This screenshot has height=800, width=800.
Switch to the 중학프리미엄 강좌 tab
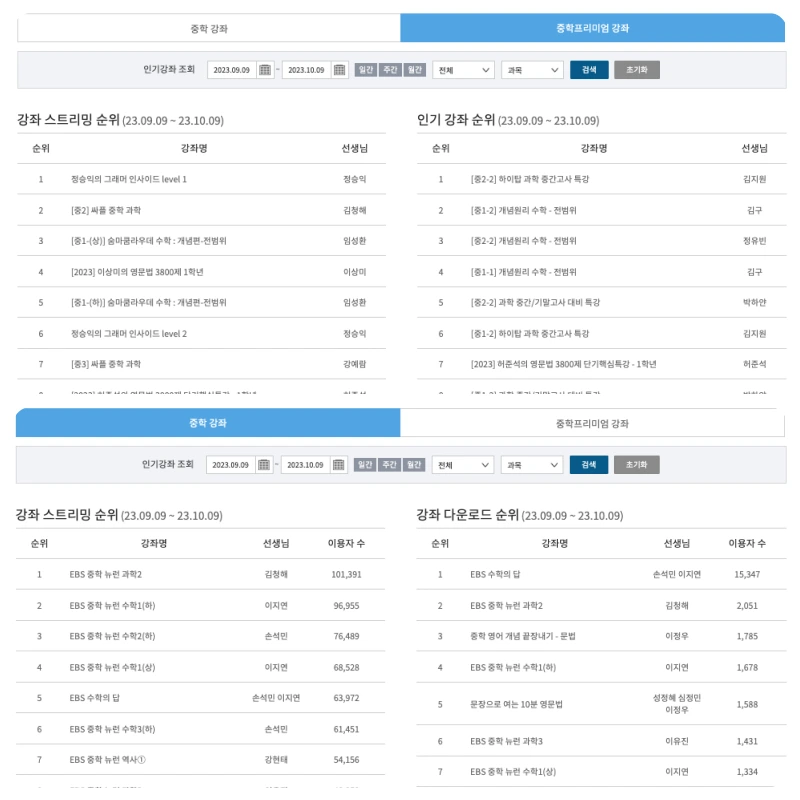pyautogui.click(x=592, y=30)
